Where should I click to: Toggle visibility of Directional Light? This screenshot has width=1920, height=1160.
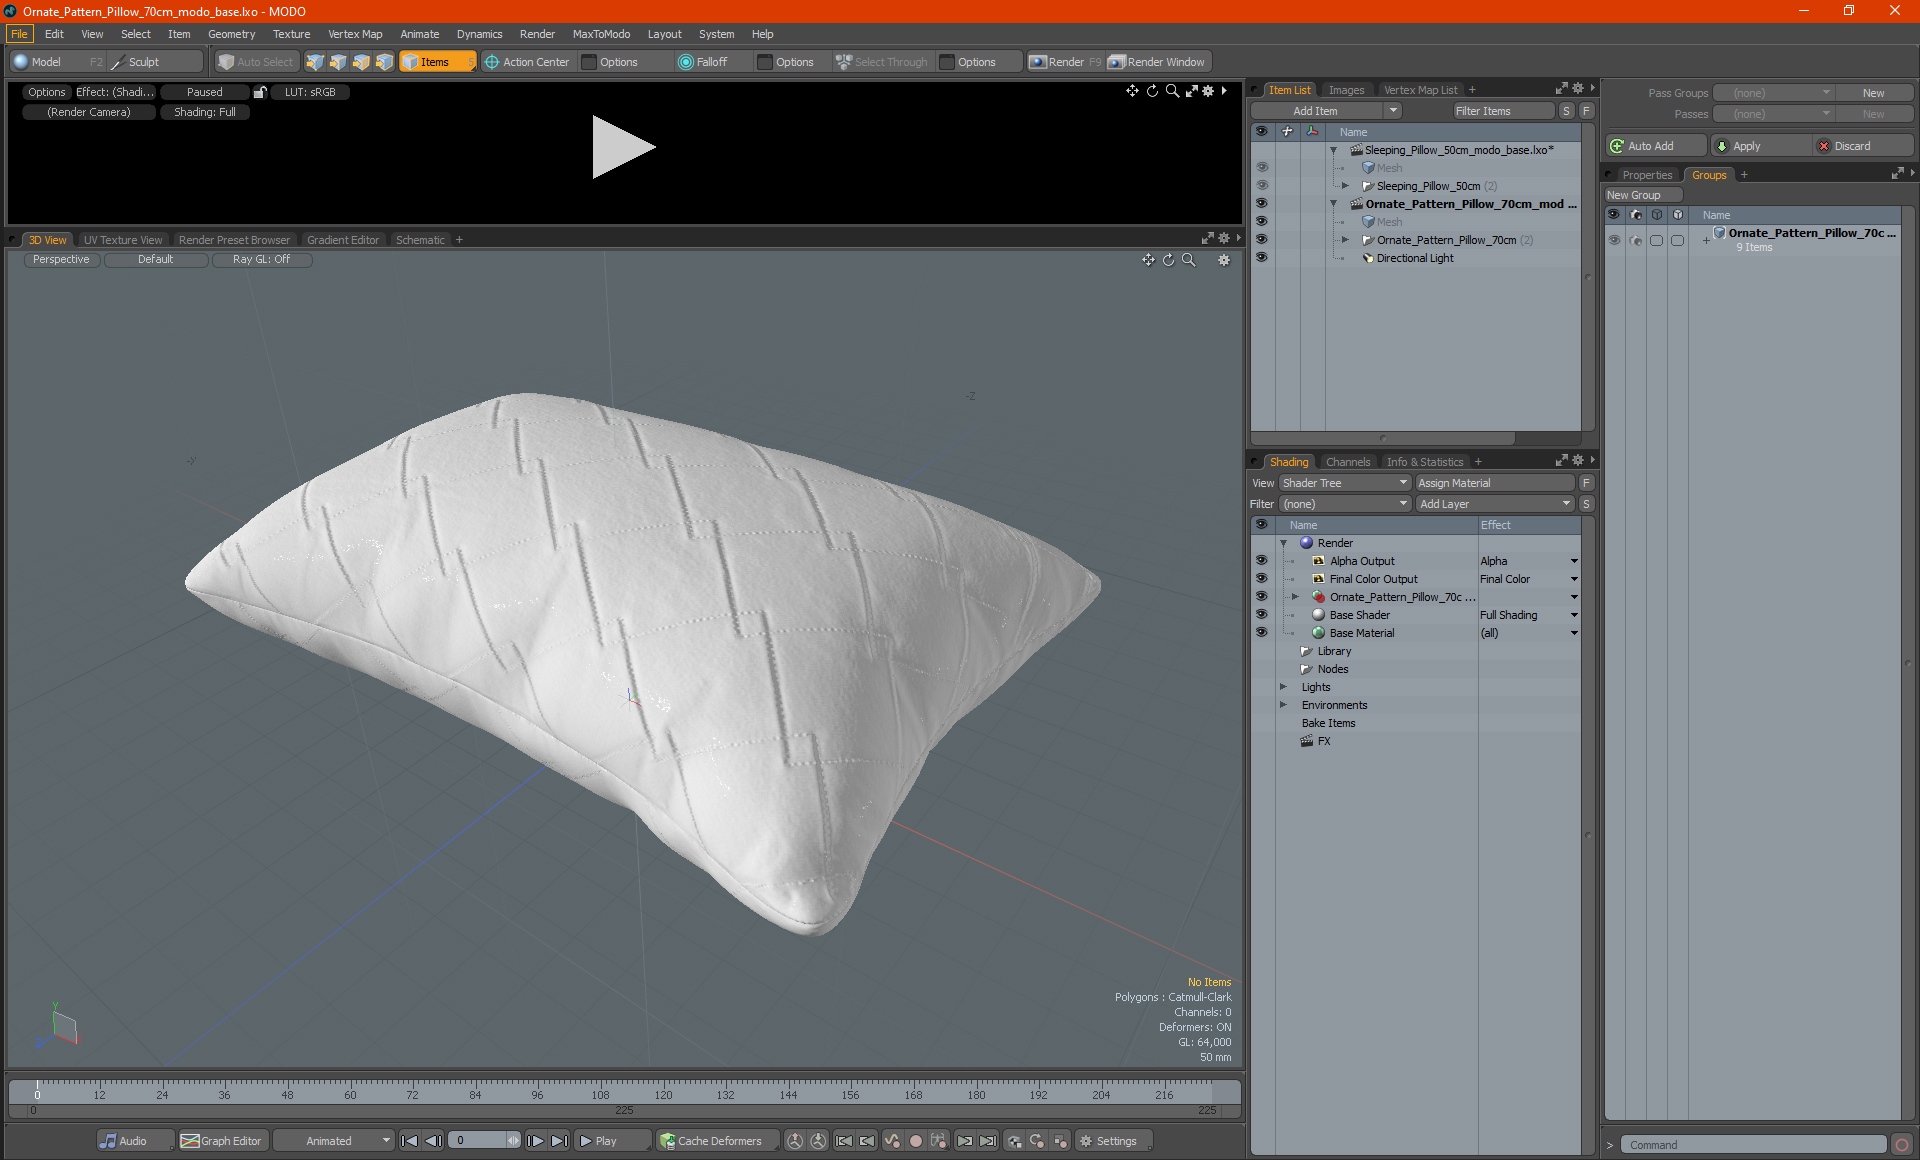tap(1262, 258)
